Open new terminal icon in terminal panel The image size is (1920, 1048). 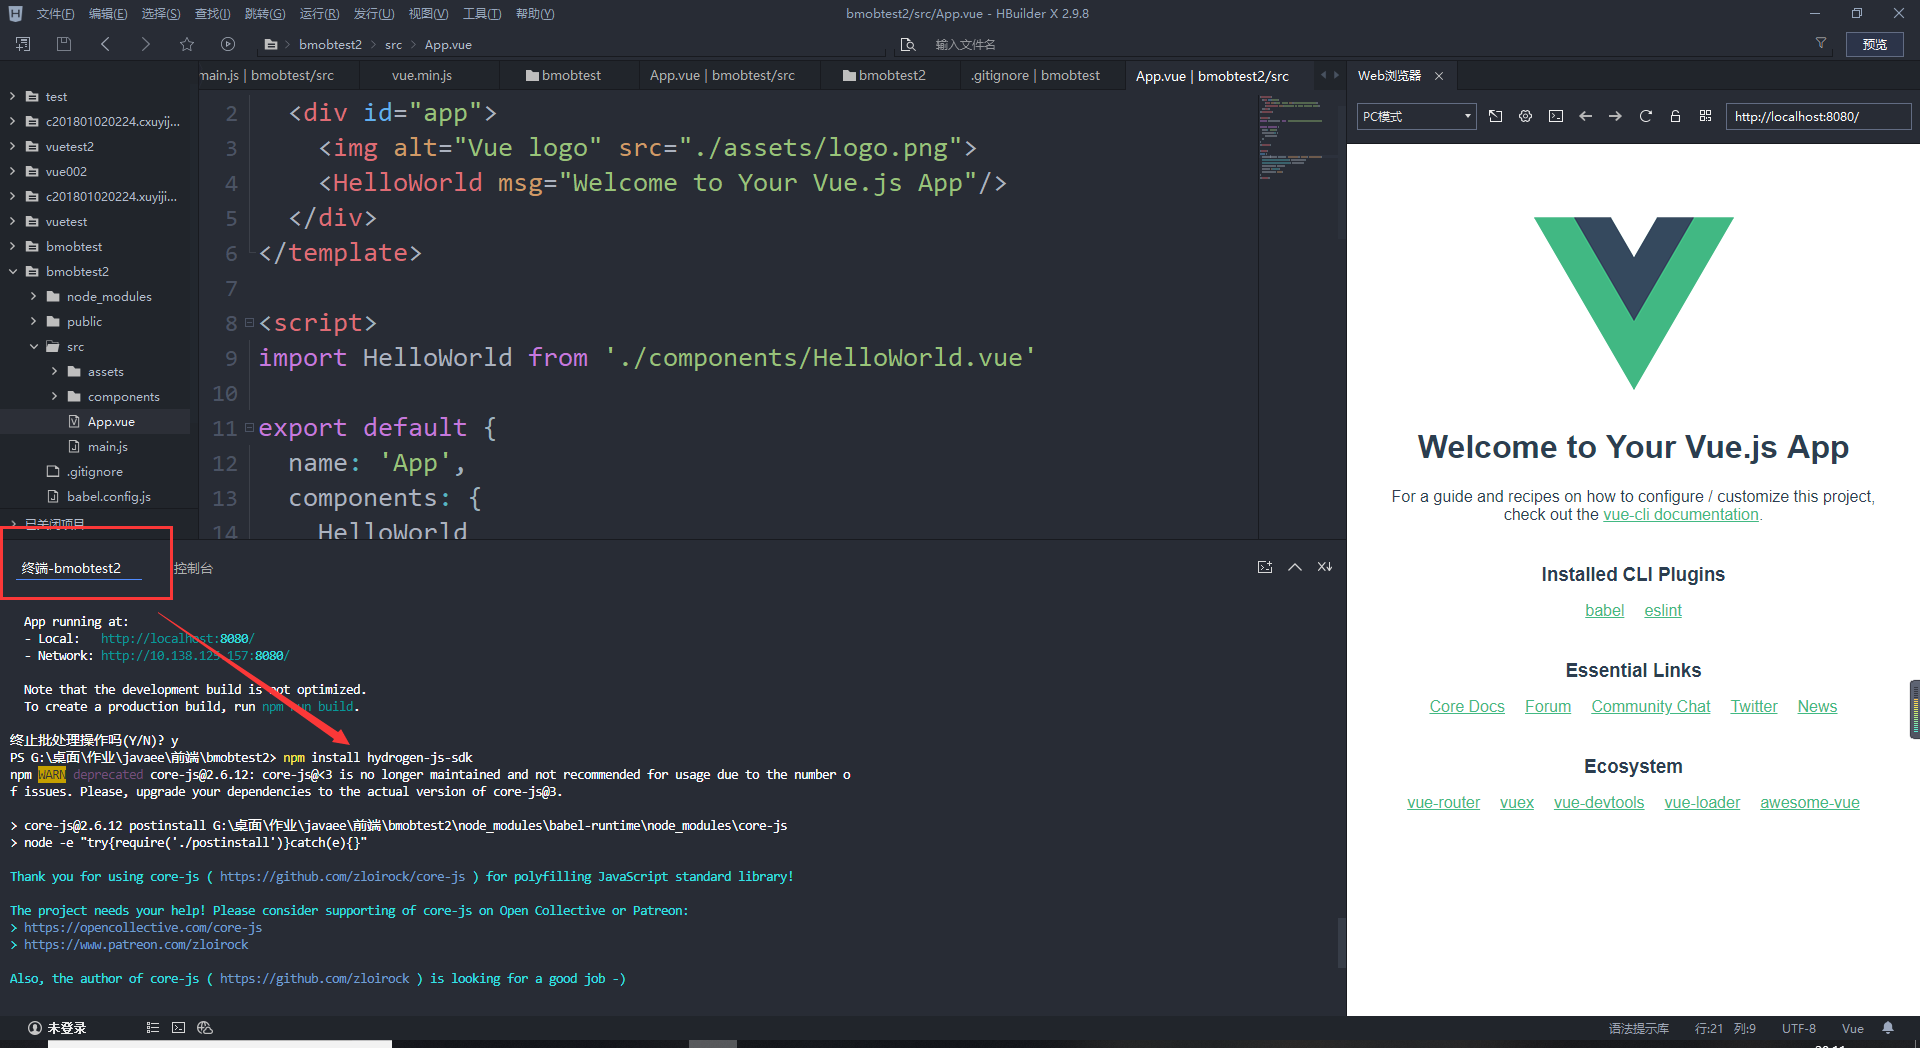1265,567
